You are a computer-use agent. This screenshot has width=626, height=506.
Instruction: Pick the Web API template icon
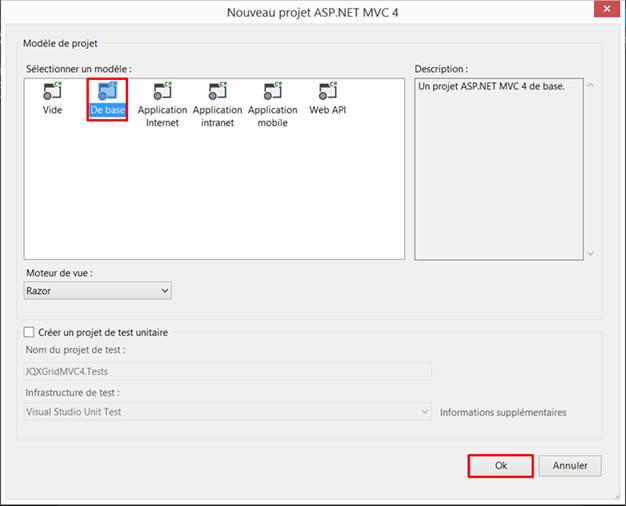coord(328,91)
